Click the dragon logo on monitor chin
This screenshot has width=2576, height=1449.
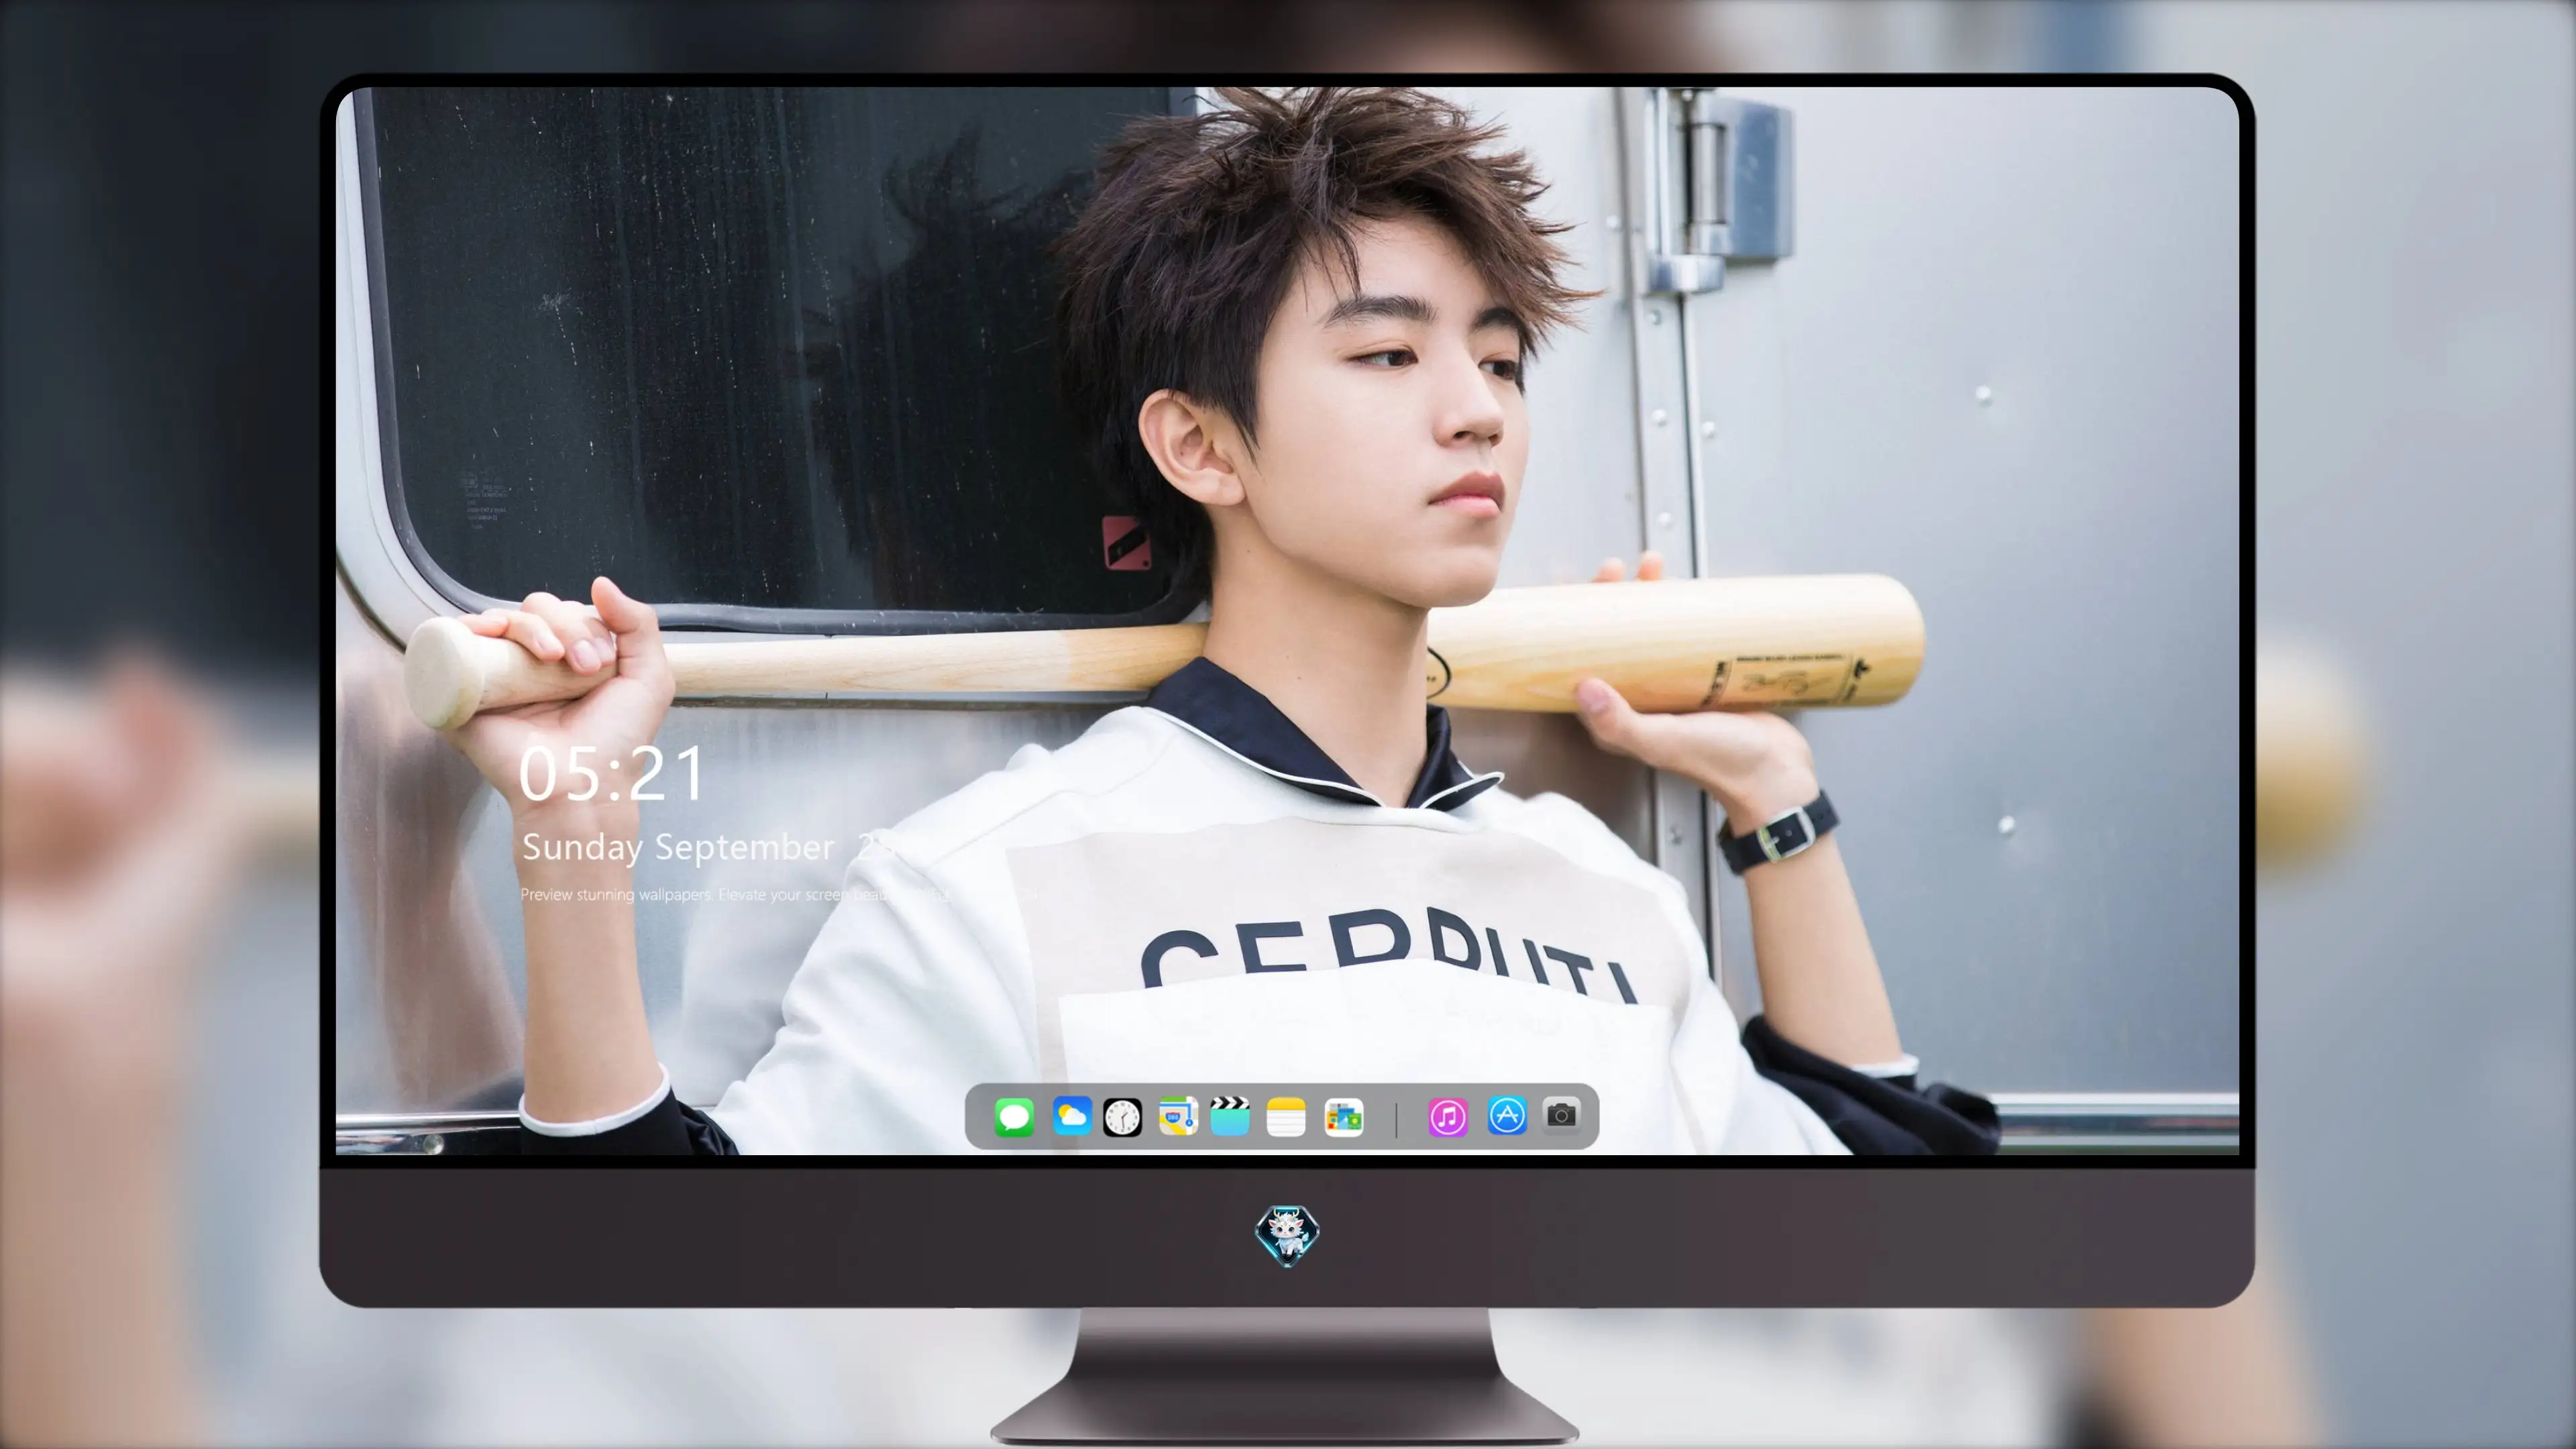pyautogui.click(x=1287, y=1235)
